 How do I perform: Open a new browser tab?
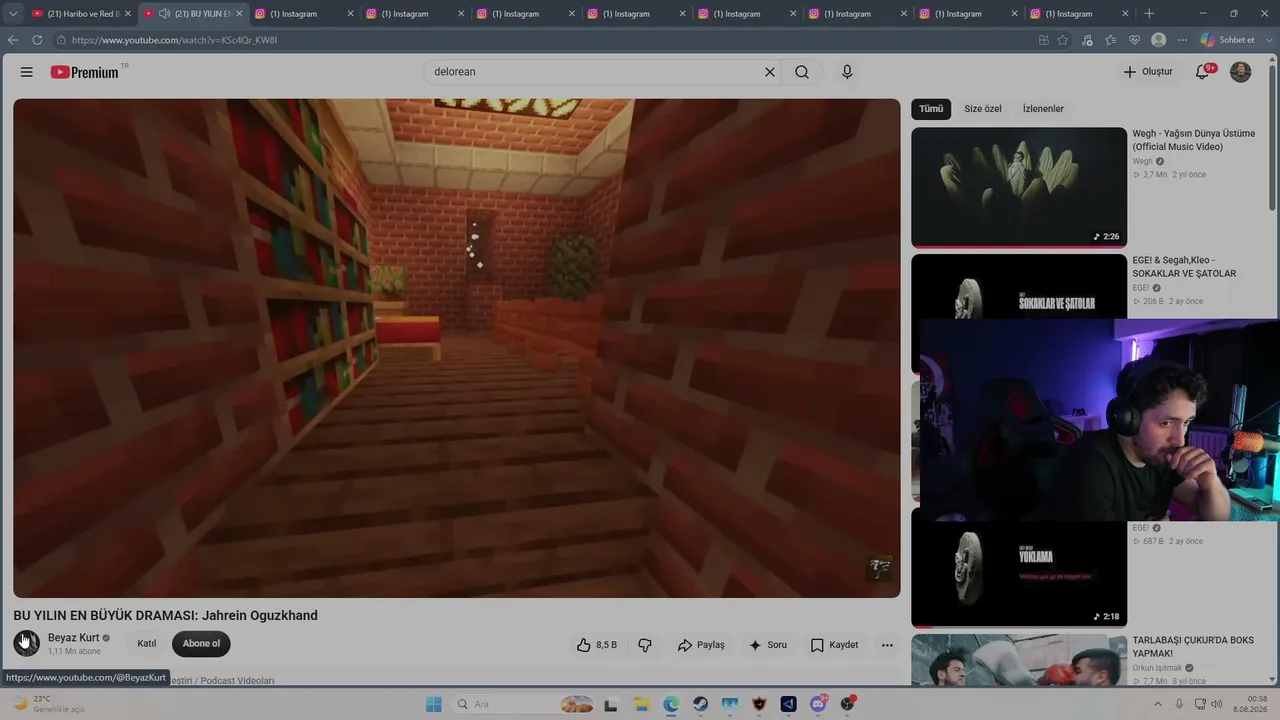point(1149,14)
